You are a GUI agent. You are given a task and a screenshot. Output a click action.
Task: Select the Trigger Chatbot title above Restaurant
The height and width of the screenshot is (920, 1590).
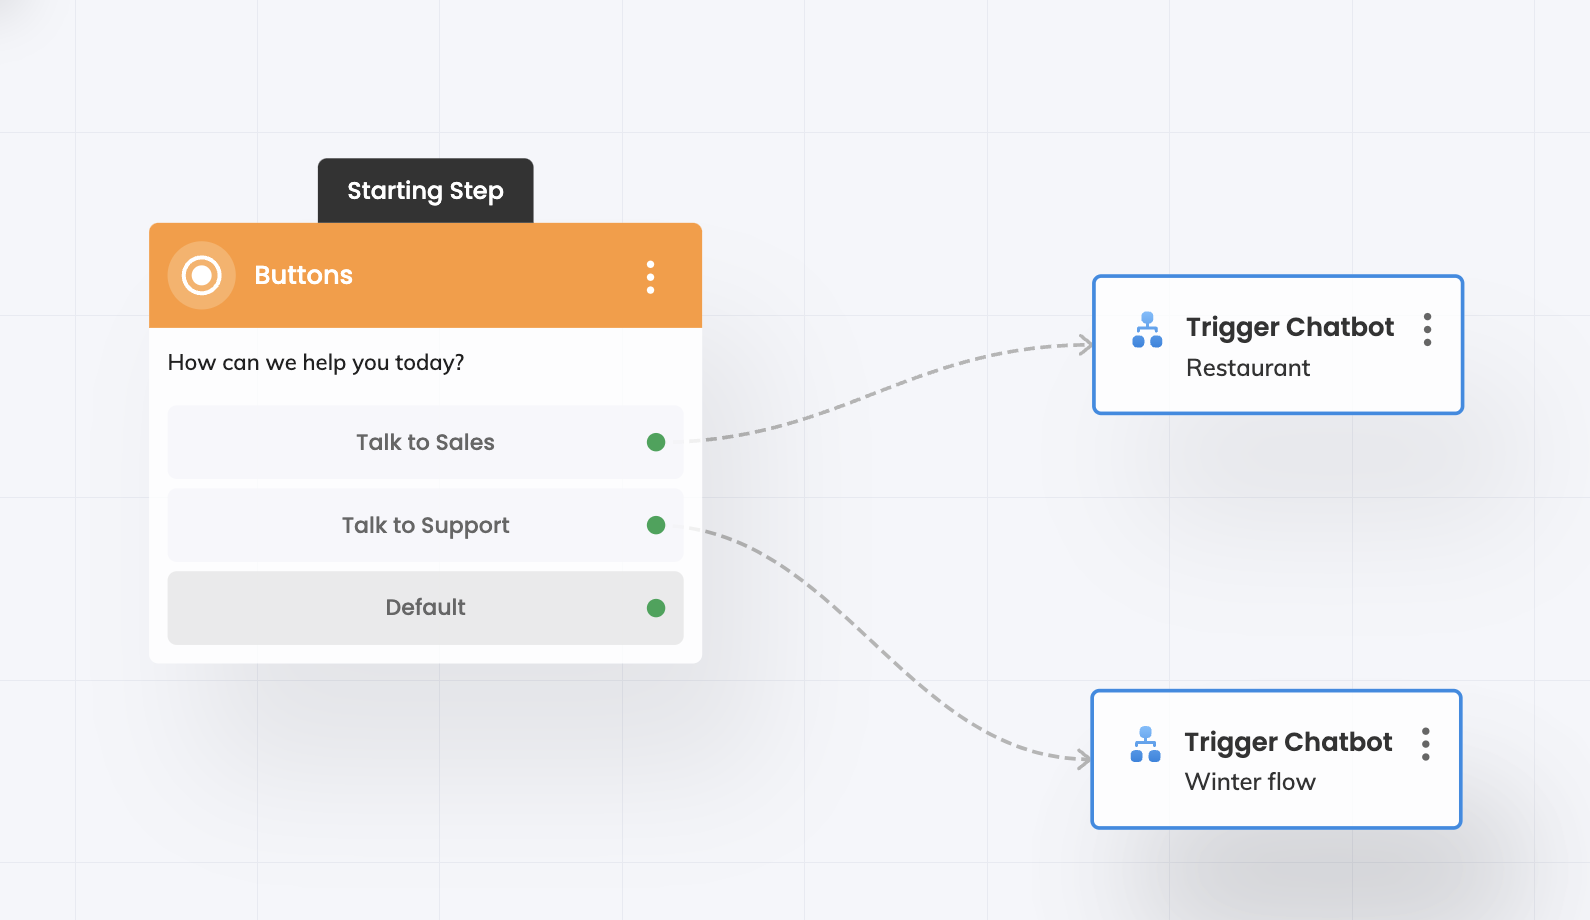[x=1290, y=327]
